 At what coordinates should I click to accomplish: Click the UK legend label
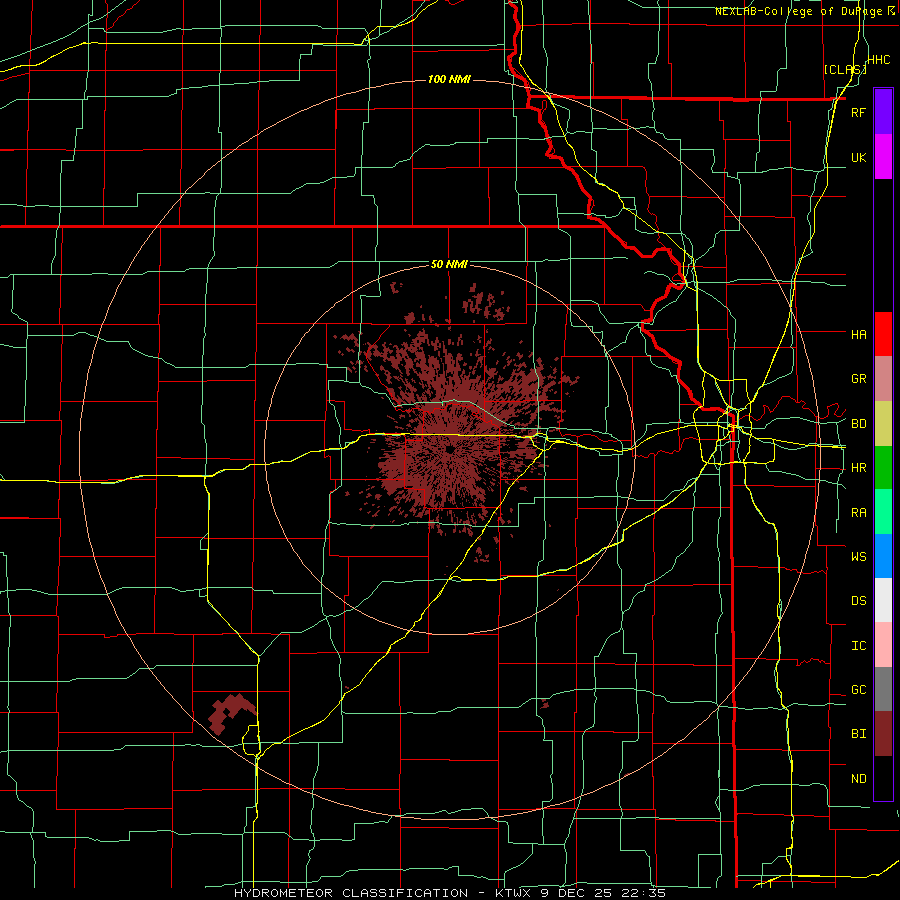click(858, 157)
